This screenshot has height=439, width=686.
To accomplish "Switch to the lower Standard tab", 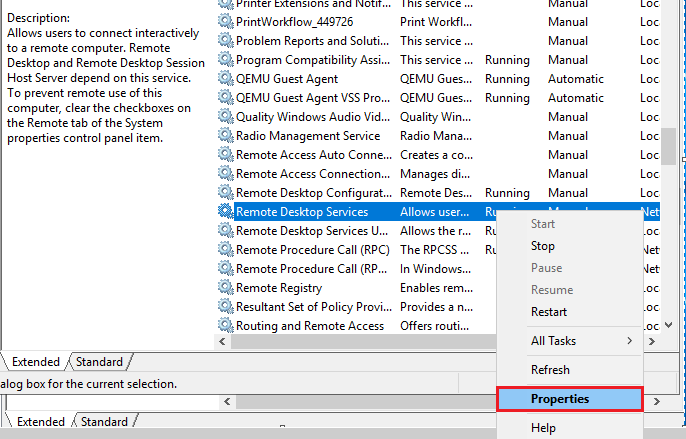I will click(104, 421).
